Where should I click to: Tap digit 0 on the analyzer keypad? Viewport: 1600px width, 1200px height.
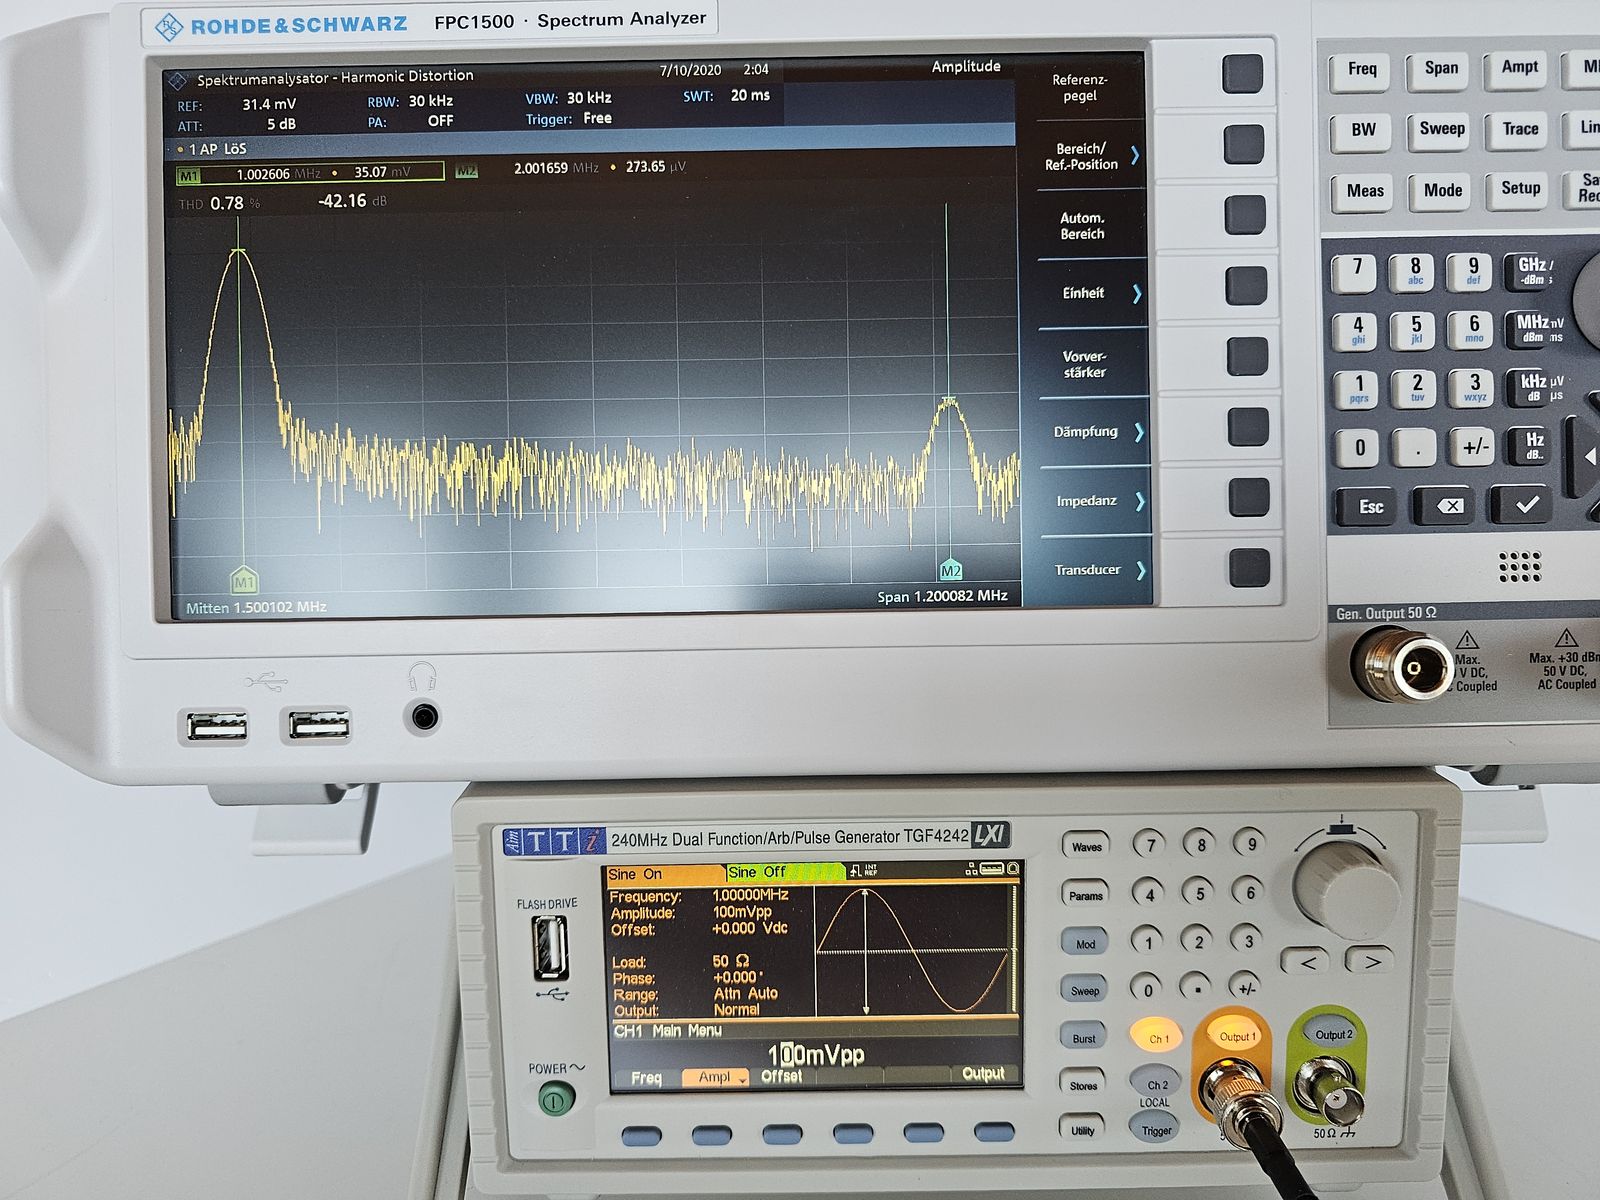pos(1357,447)
